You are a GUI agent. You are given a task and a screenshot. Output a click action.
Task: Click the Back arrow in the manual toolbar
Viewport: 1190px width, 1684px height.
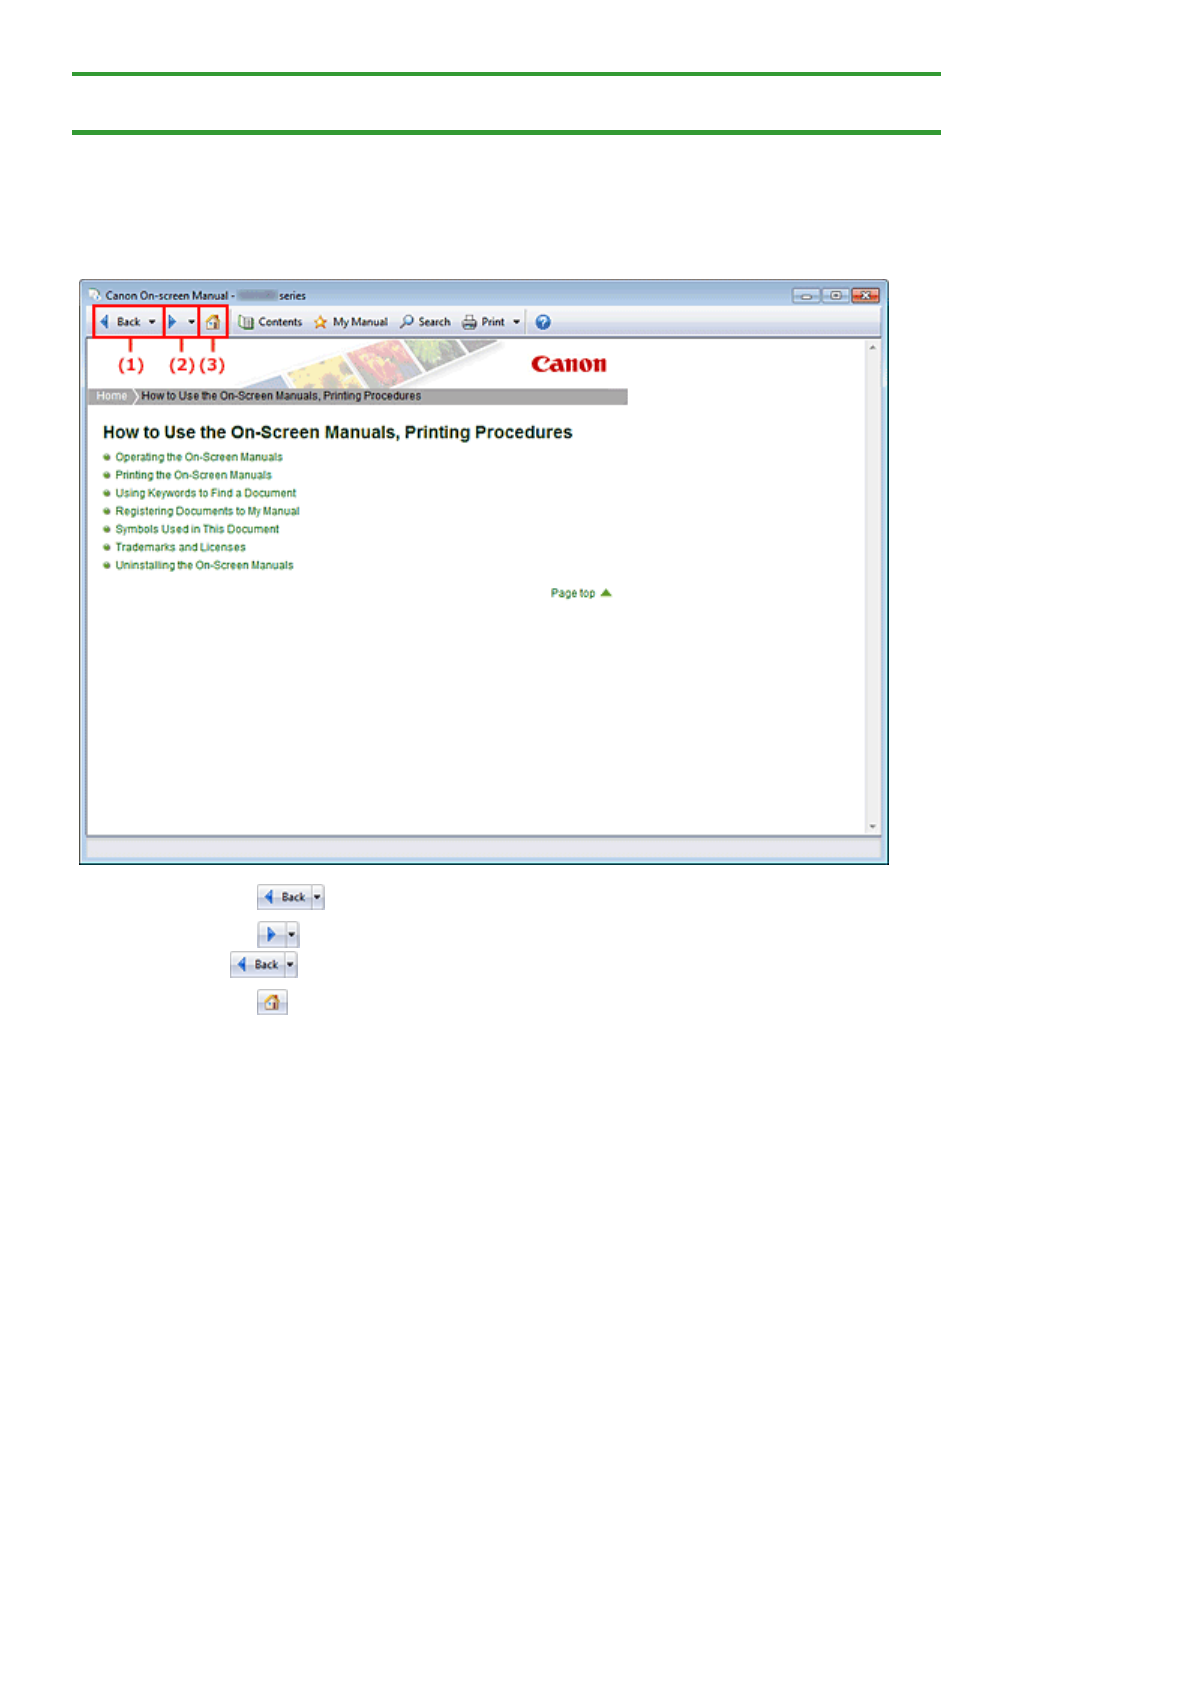(x=105, y=322)
